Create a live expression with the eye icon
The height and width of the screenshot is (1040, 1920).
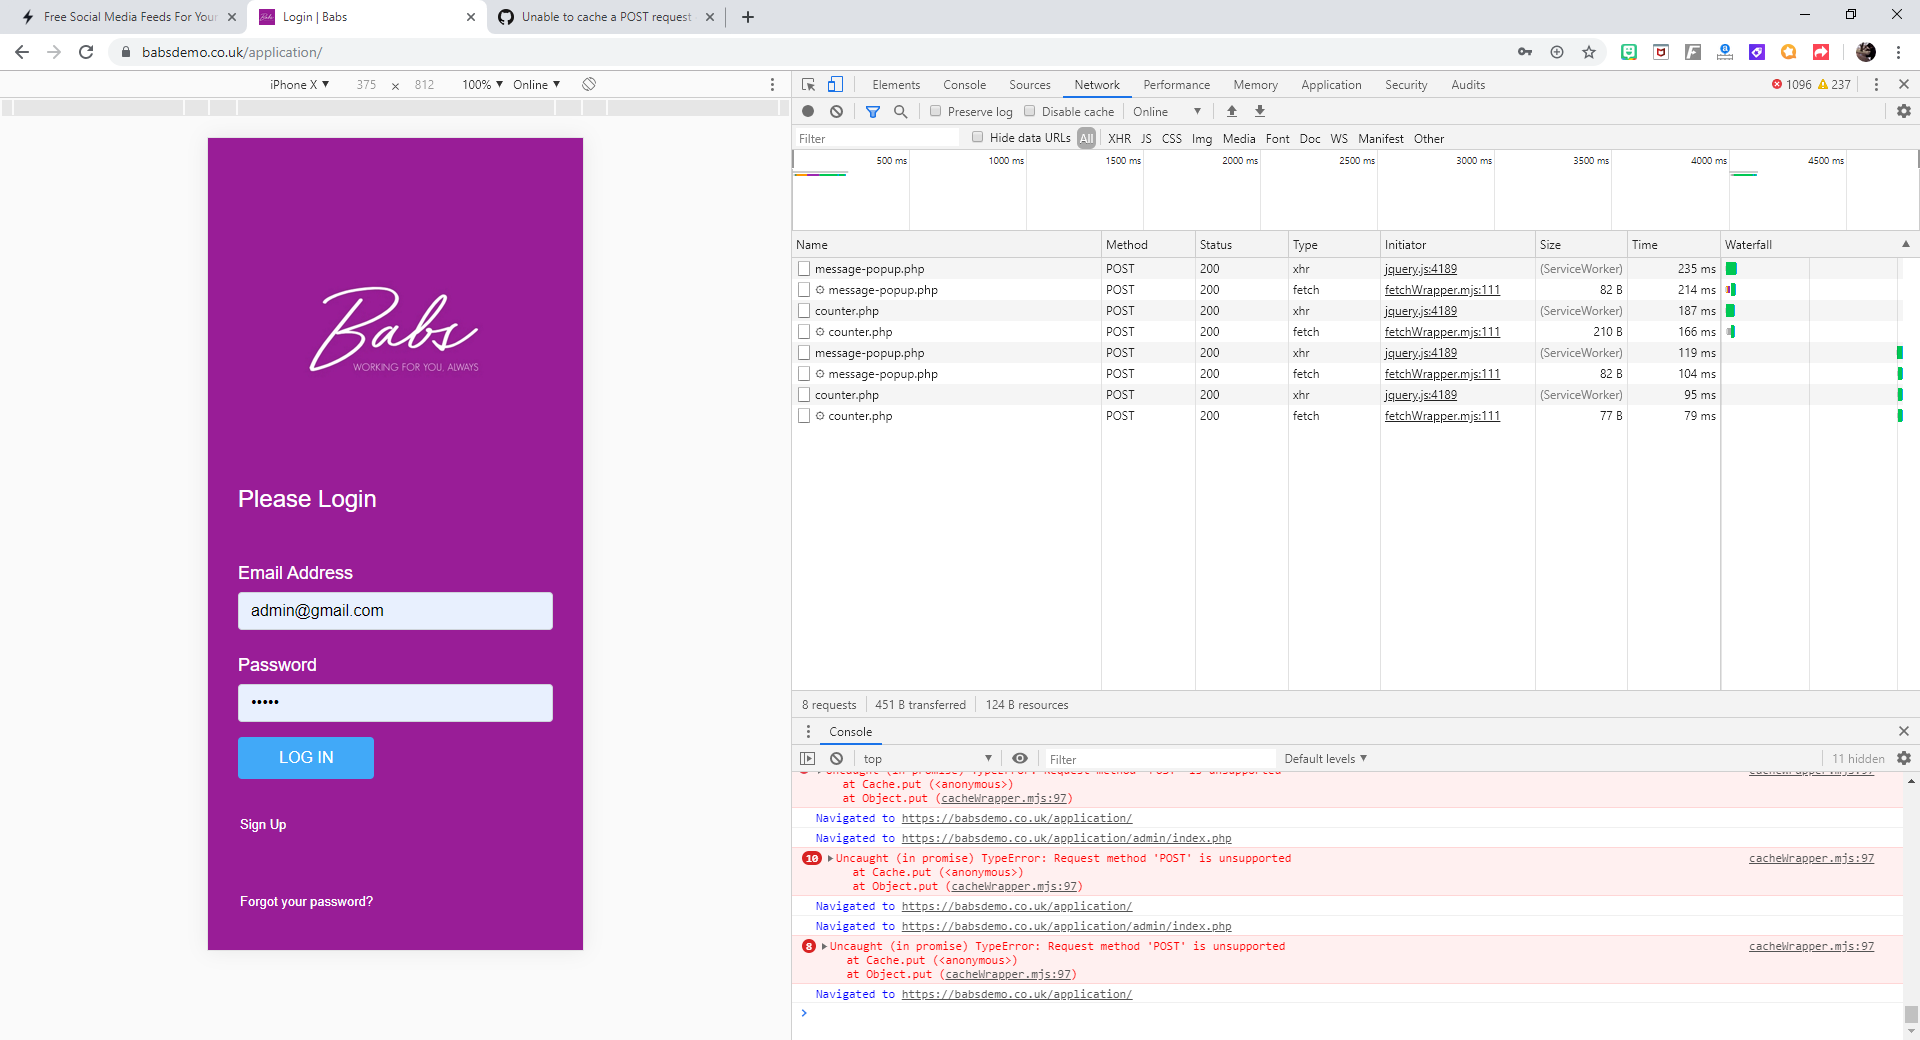[1019, 759]
